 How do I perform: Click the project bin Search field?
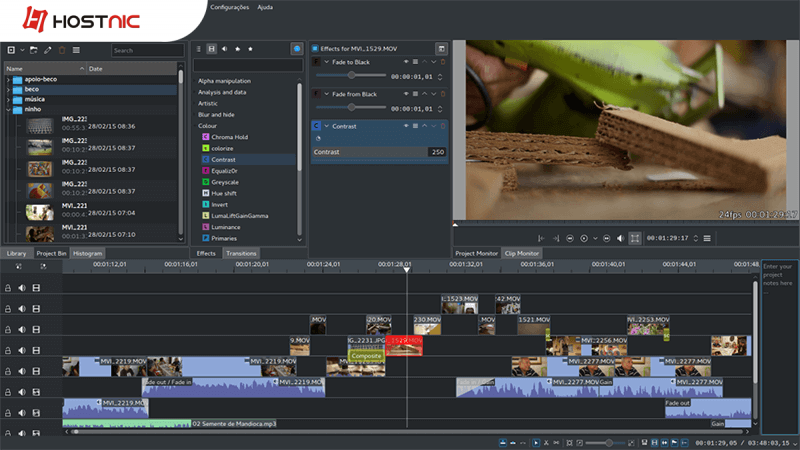coord(147,50)
